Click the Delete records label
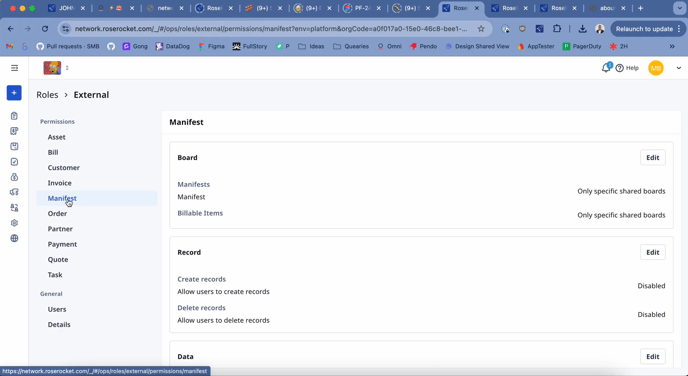 click(201, 308)
